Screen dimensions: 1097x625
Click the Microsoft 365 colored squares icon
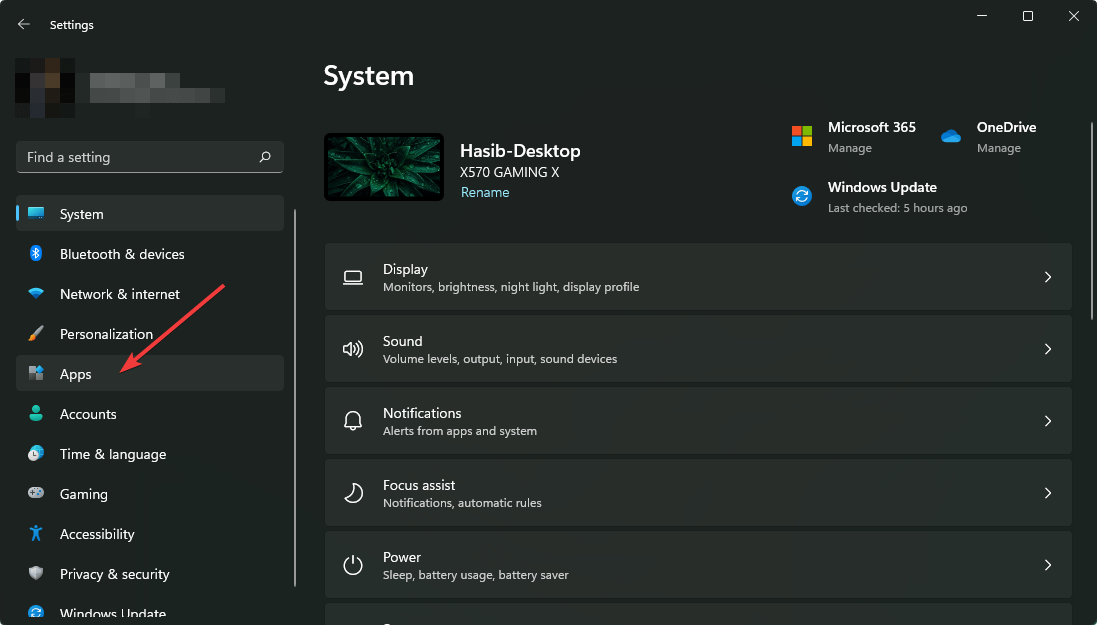(801, 134)
